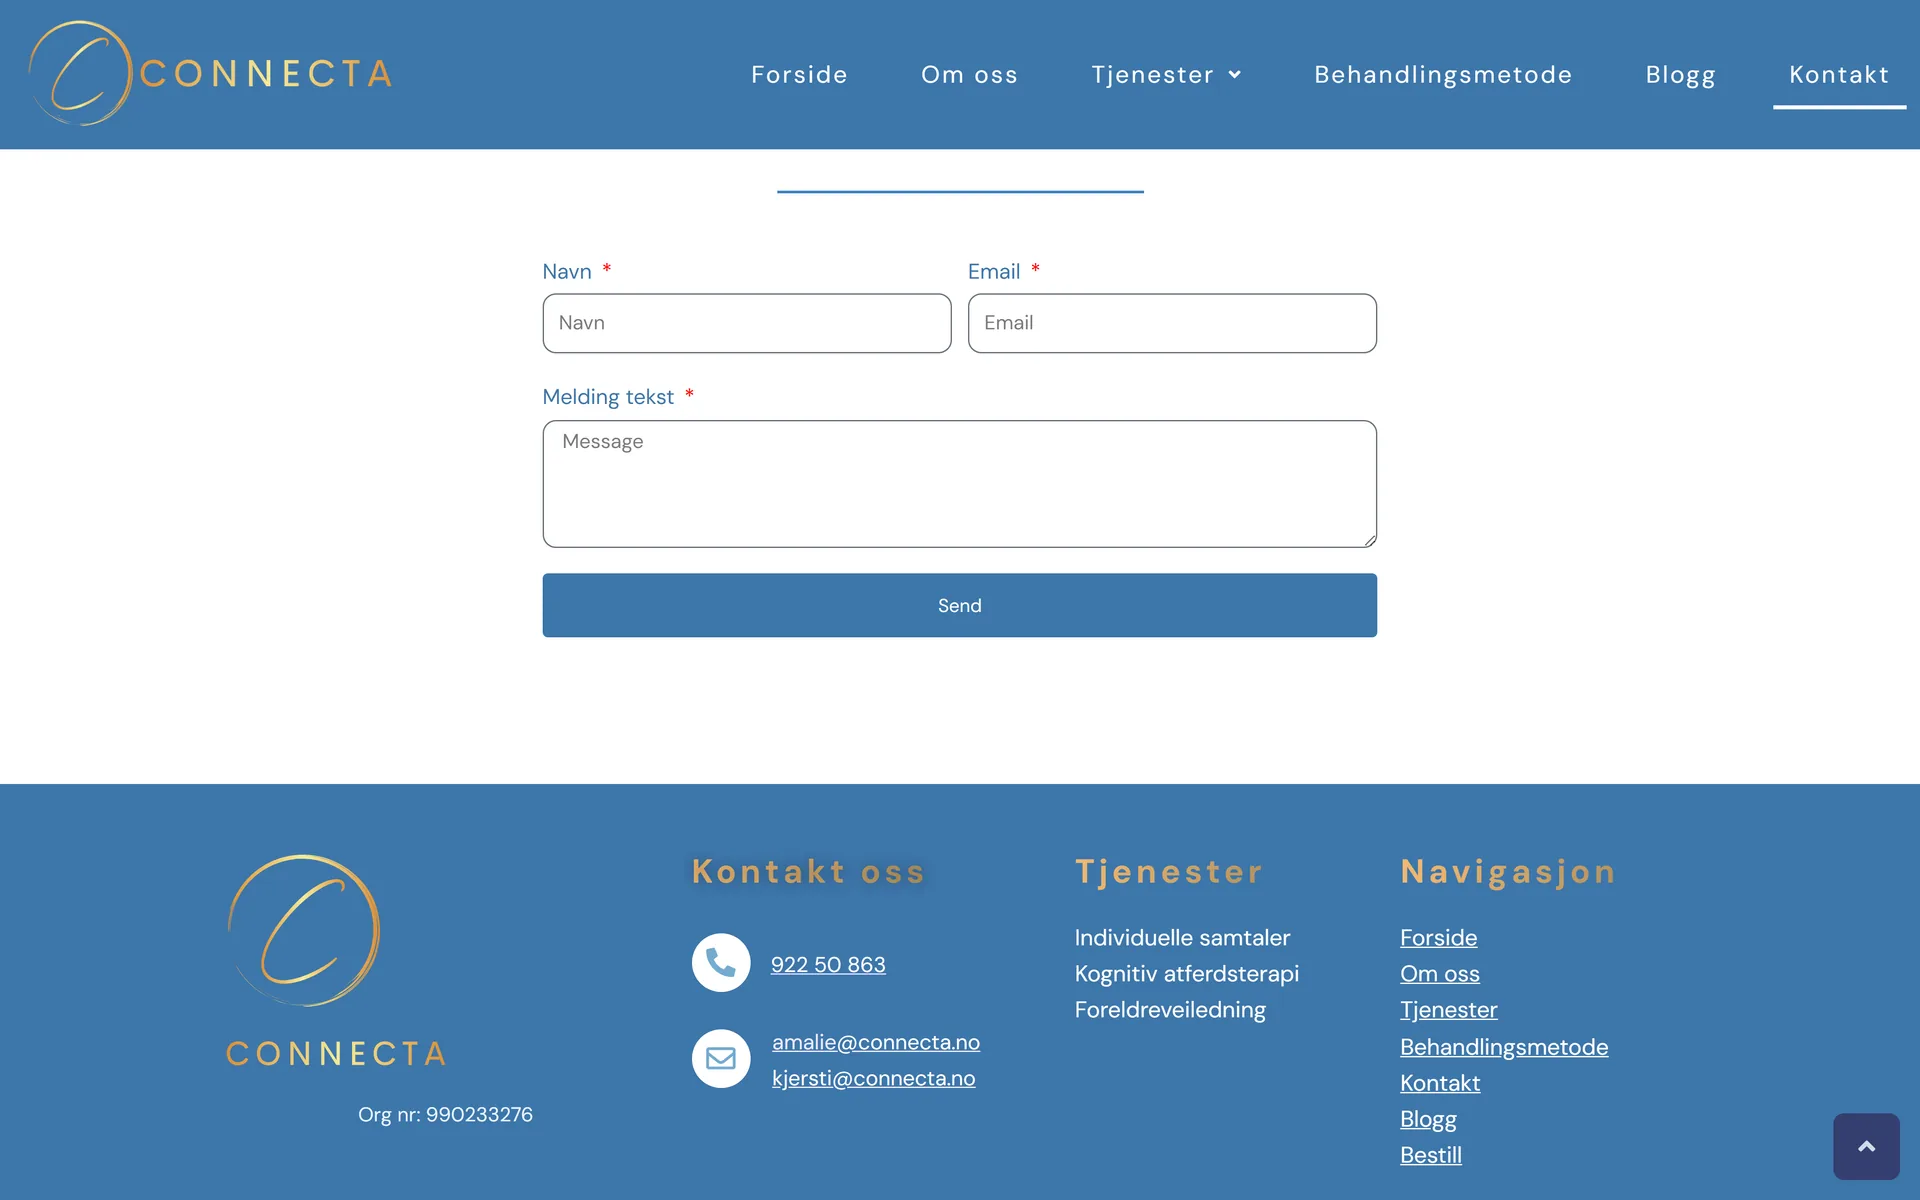
Task: Open Blogg in the top navigation
Action: pos(1680,75)
